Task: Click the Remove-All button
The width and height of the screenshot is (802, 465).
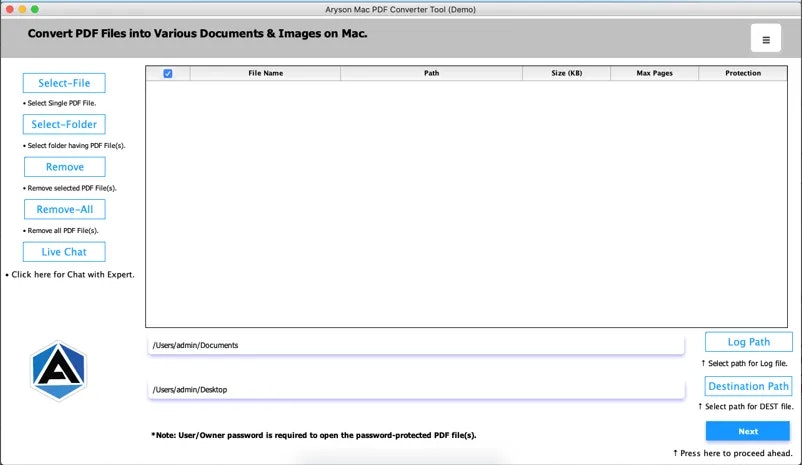Action: (64, 209)
